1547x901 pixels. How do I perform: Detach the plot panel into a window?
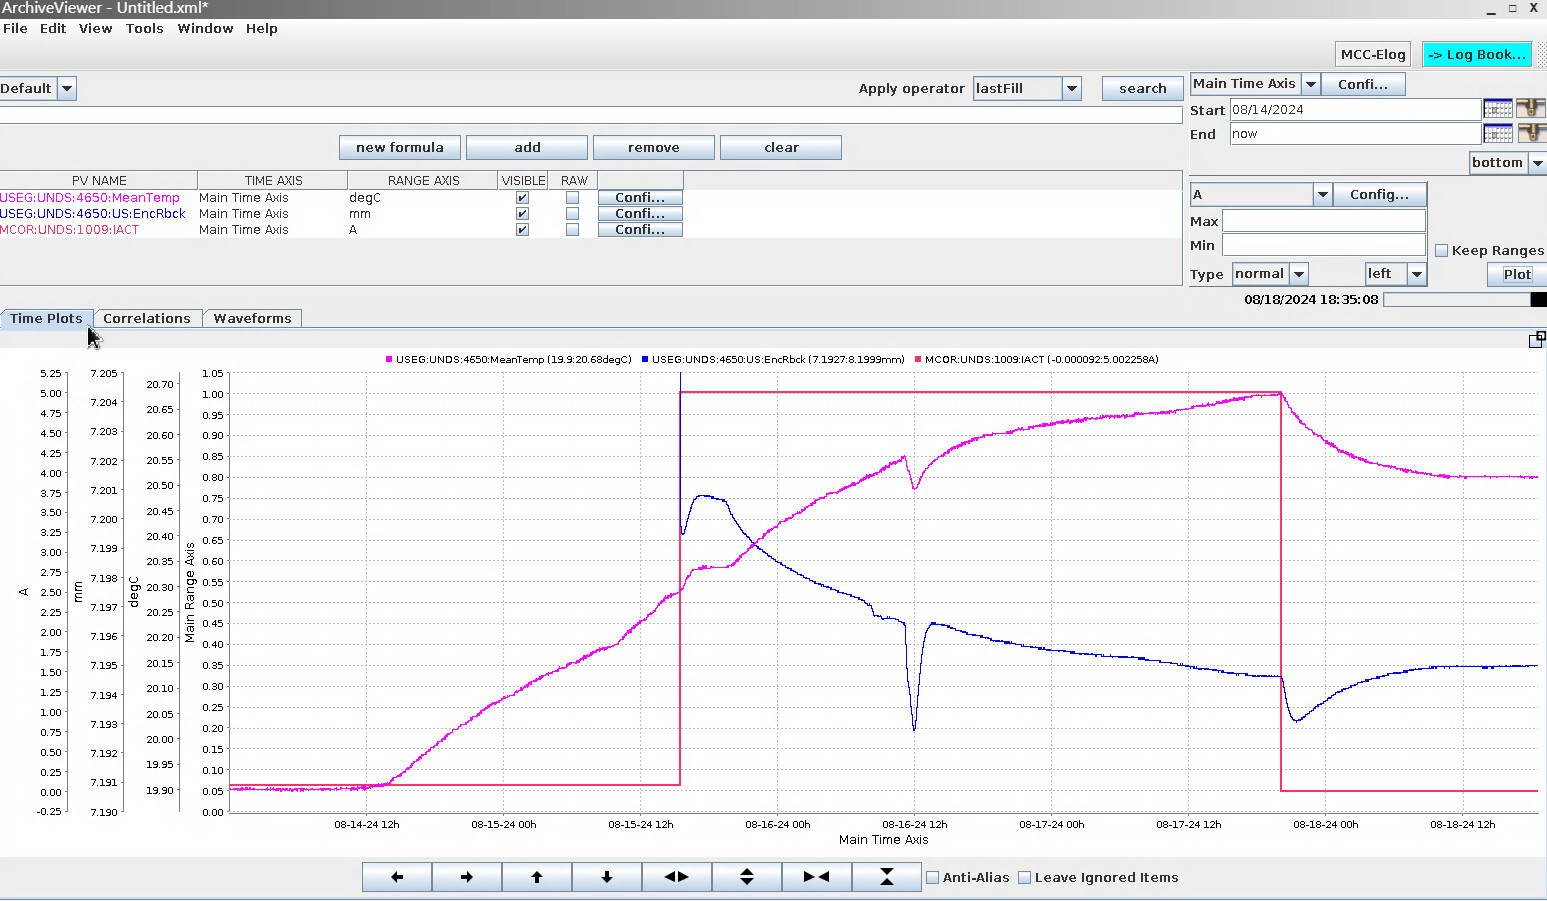[1537, 340]
